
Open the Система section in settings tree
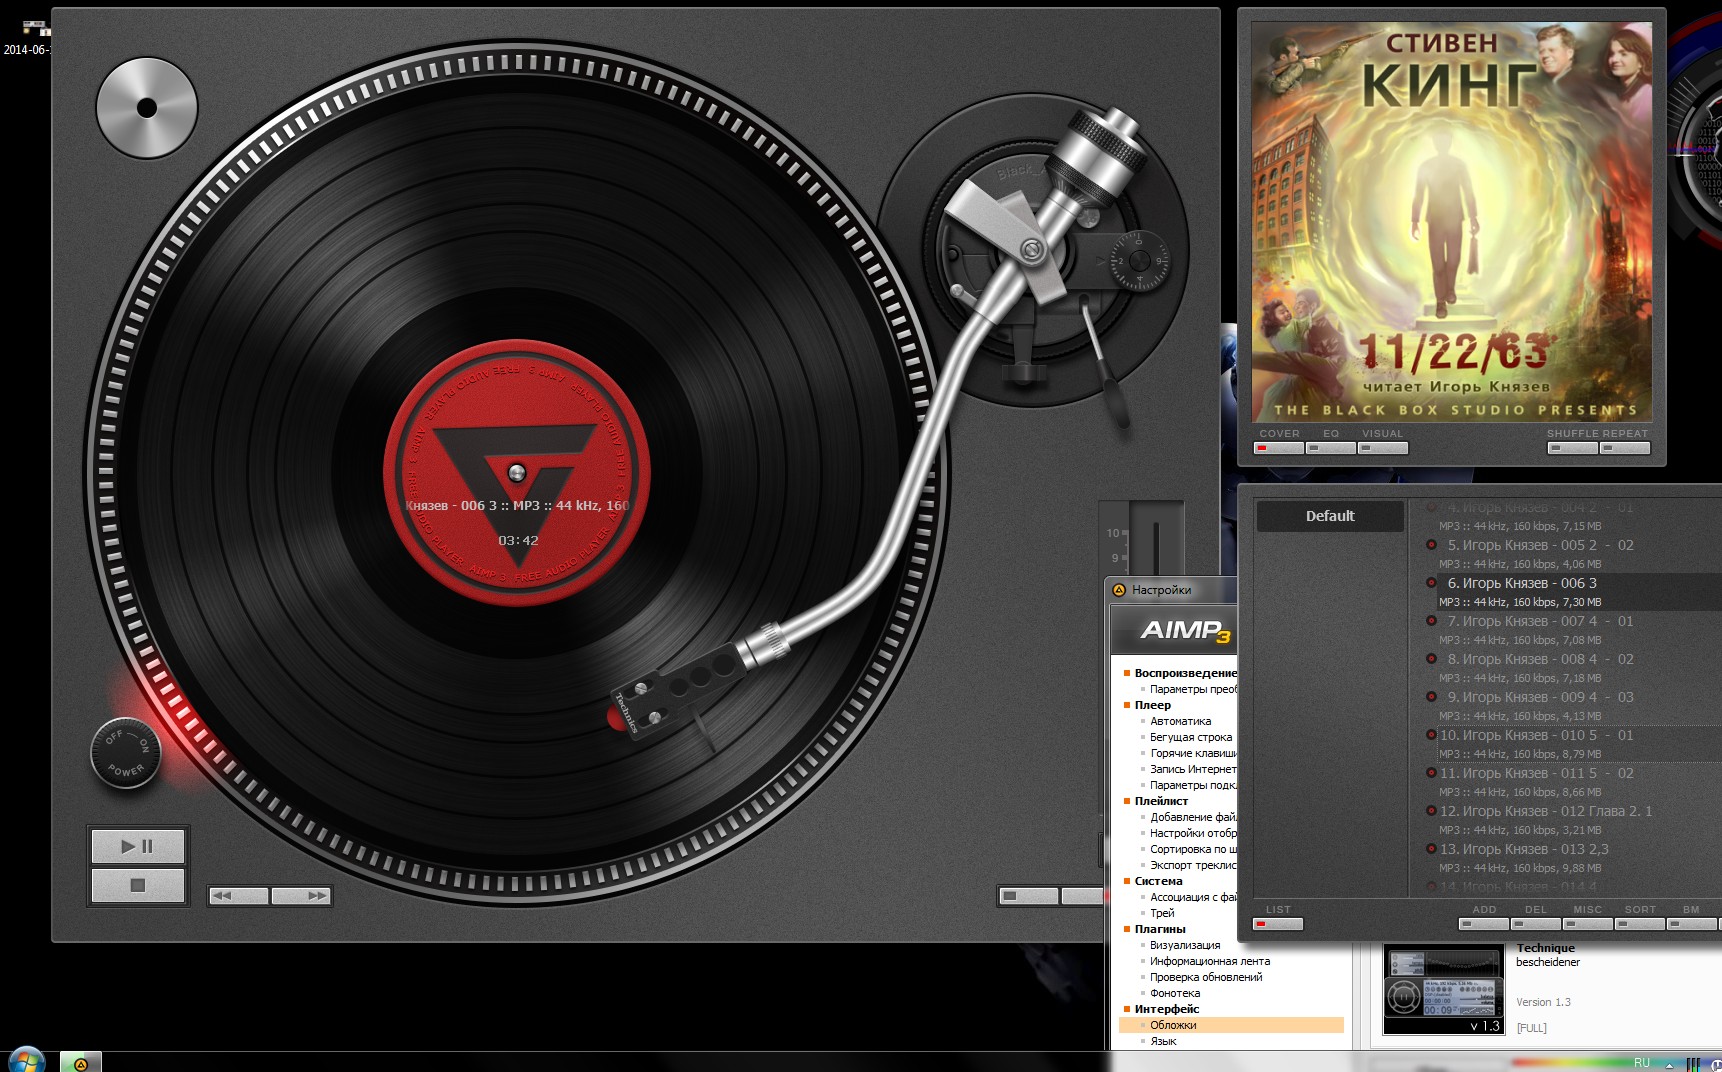(x=1158, y=881)
